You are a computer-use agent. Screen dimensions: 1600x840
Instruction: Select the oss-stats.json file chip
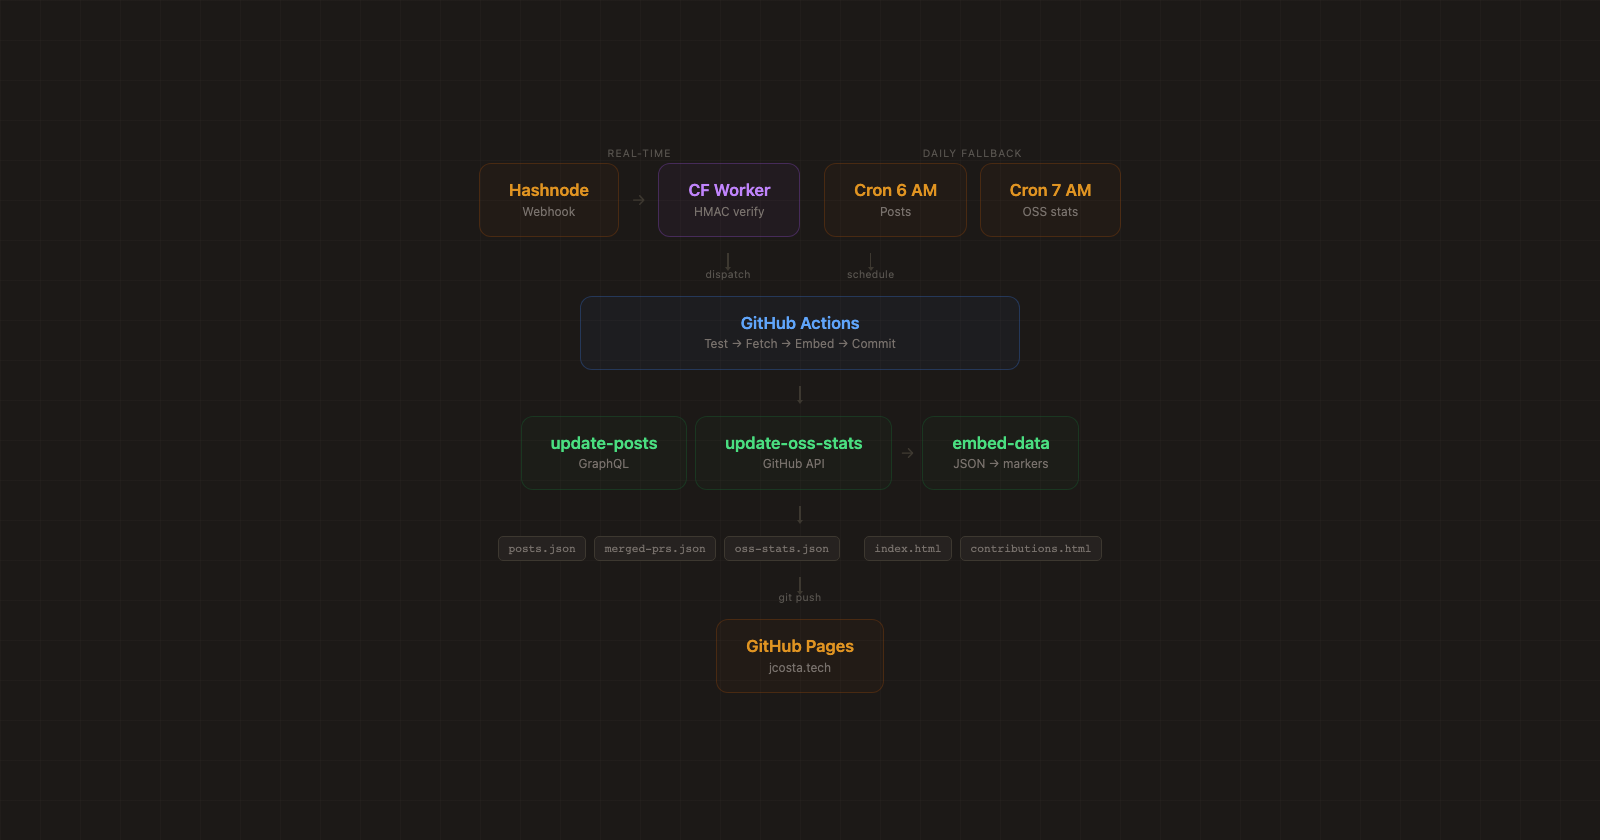(781, 549)
